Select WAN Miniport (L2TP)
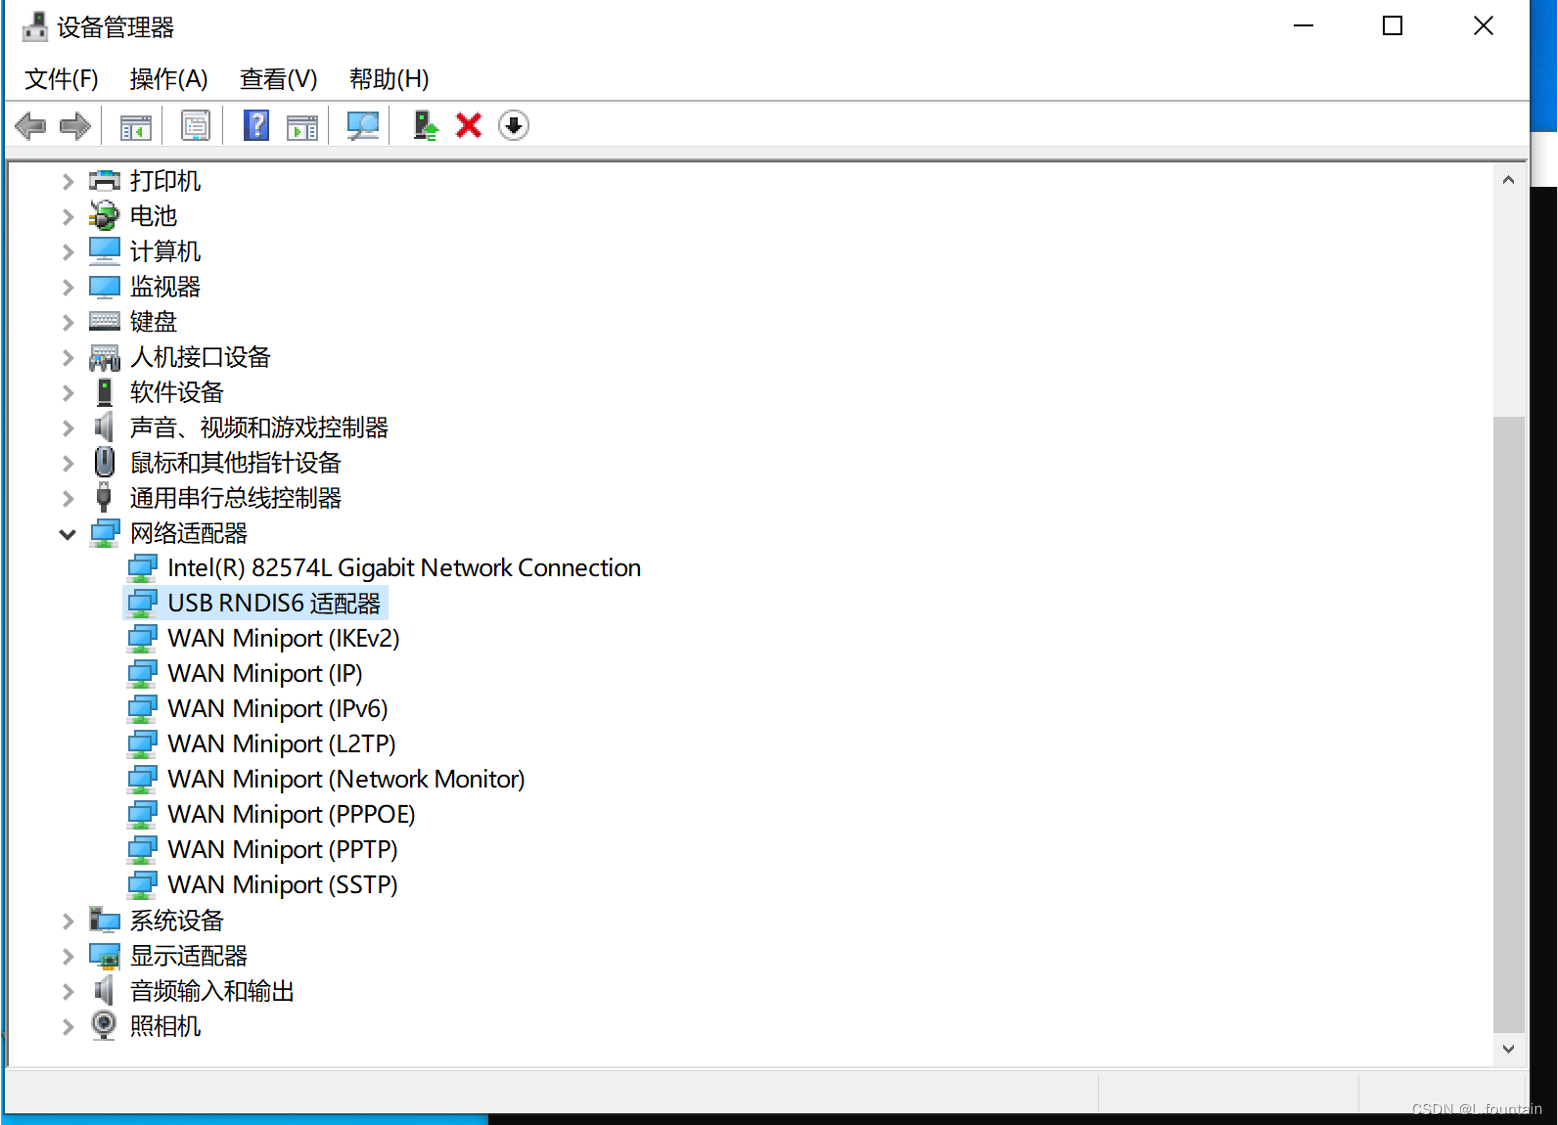 click(x=282, y=744)
